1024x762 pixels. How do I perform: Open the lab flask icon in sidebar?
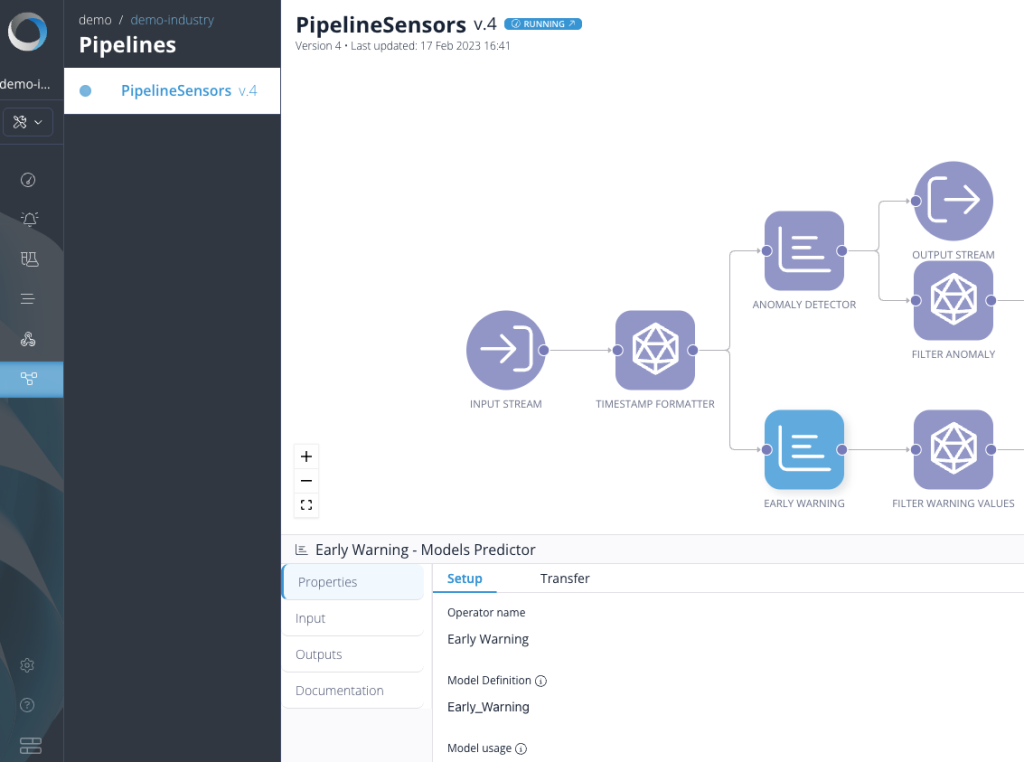[x=29, y=259]
